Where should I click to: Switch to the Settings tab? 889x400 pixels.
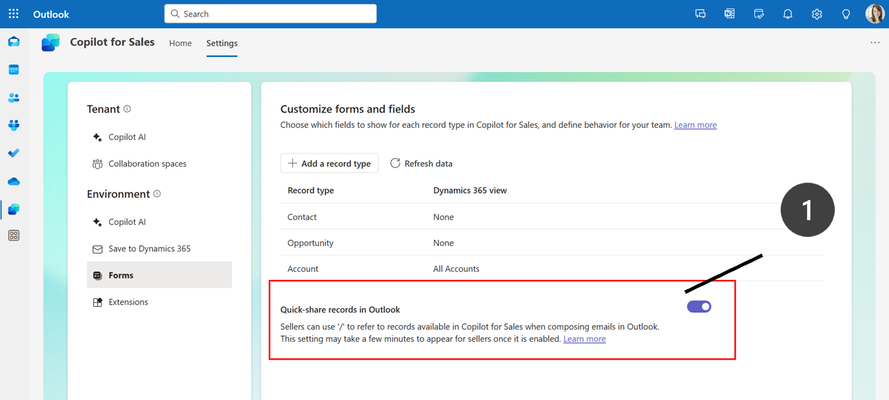click(x=222, y=43)
